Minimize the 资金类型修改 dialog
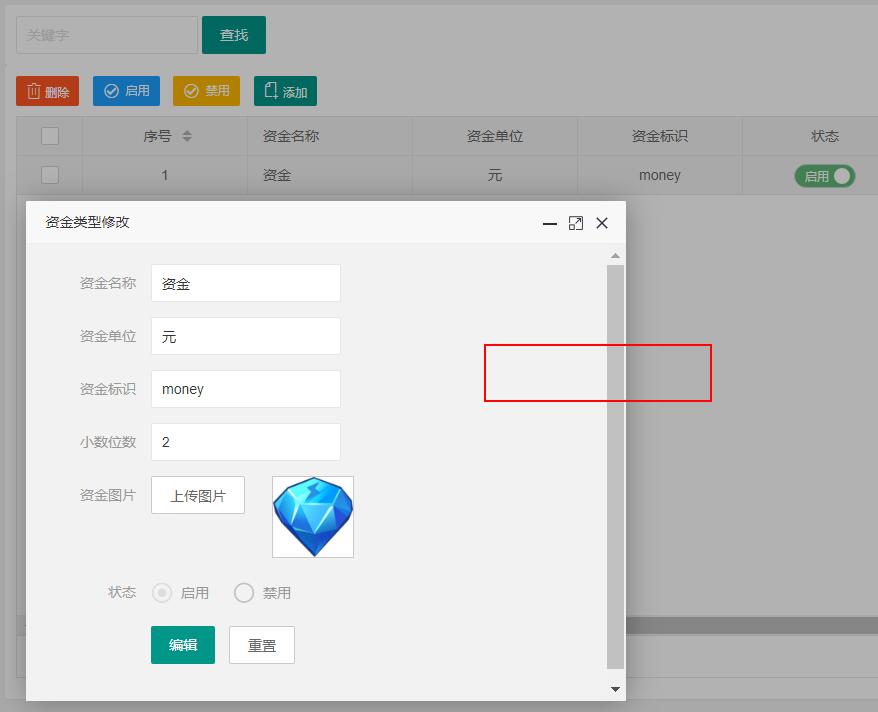 [549, 223]
